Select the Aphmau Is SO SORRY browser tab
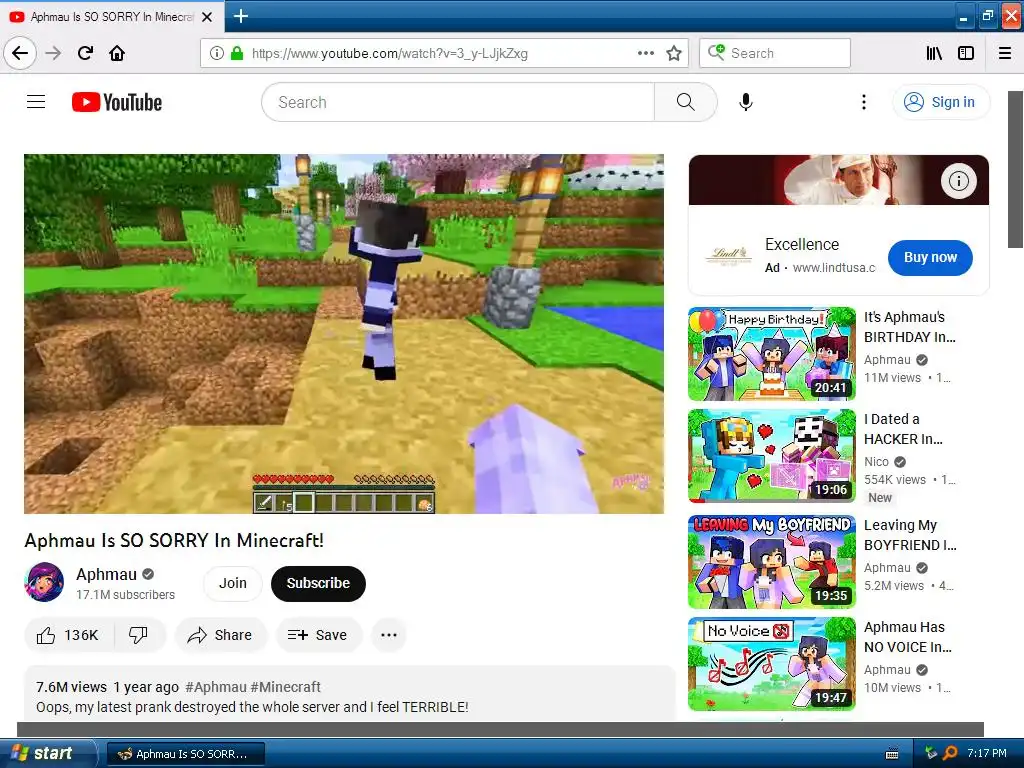Viewport: 1024px width, 768px height. tap(112, 17)
